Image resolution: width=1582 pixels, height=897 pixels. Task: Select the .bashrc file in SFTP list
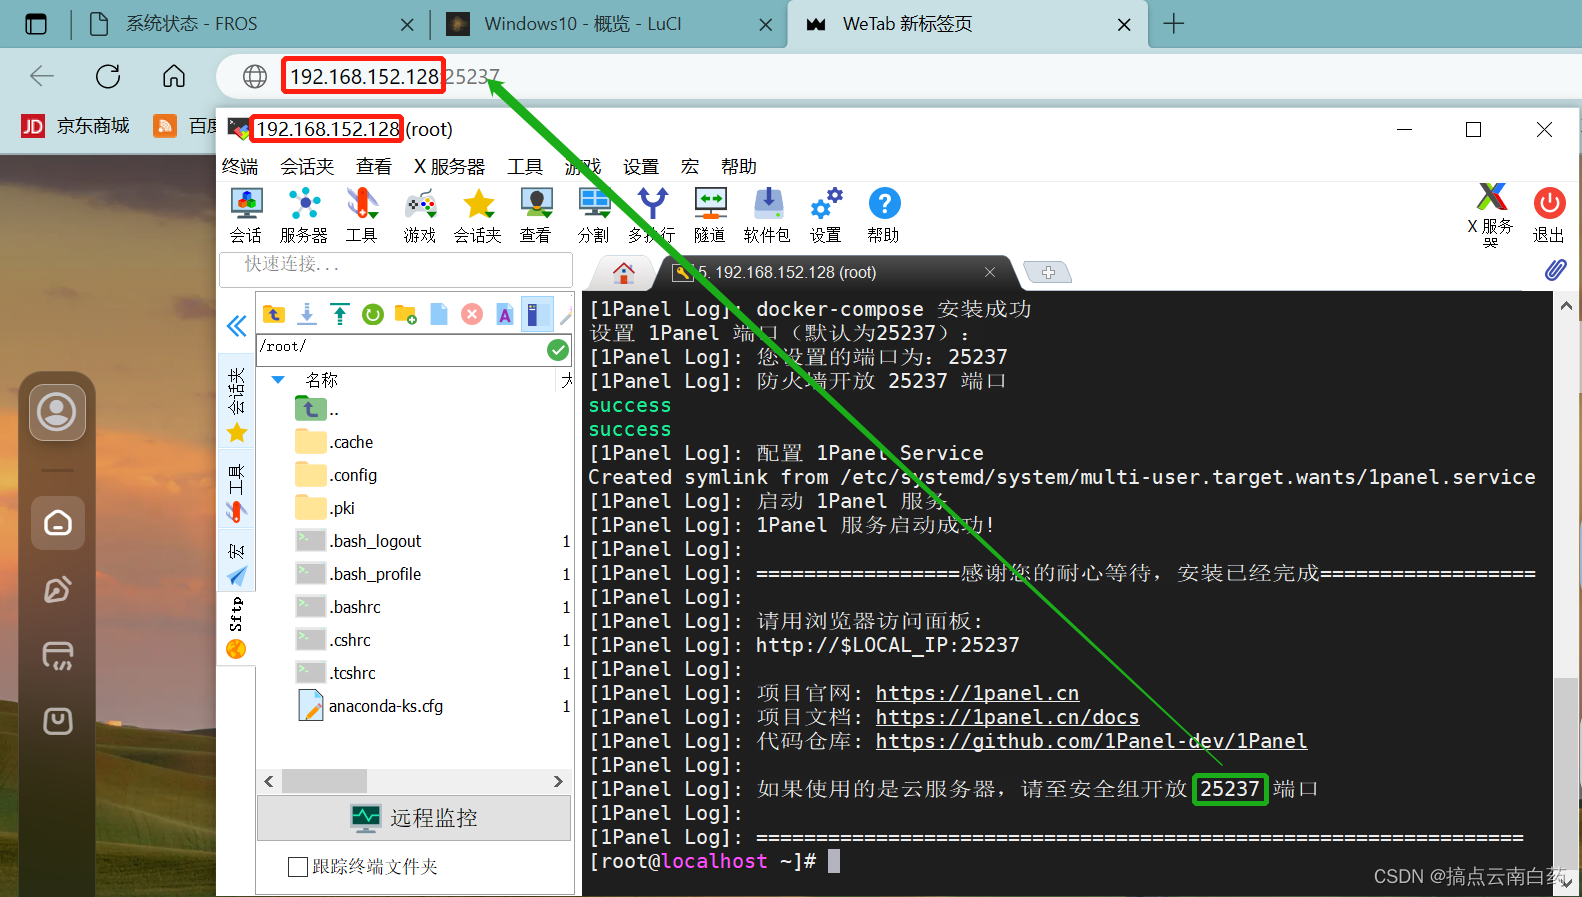[x=356, y=607]
